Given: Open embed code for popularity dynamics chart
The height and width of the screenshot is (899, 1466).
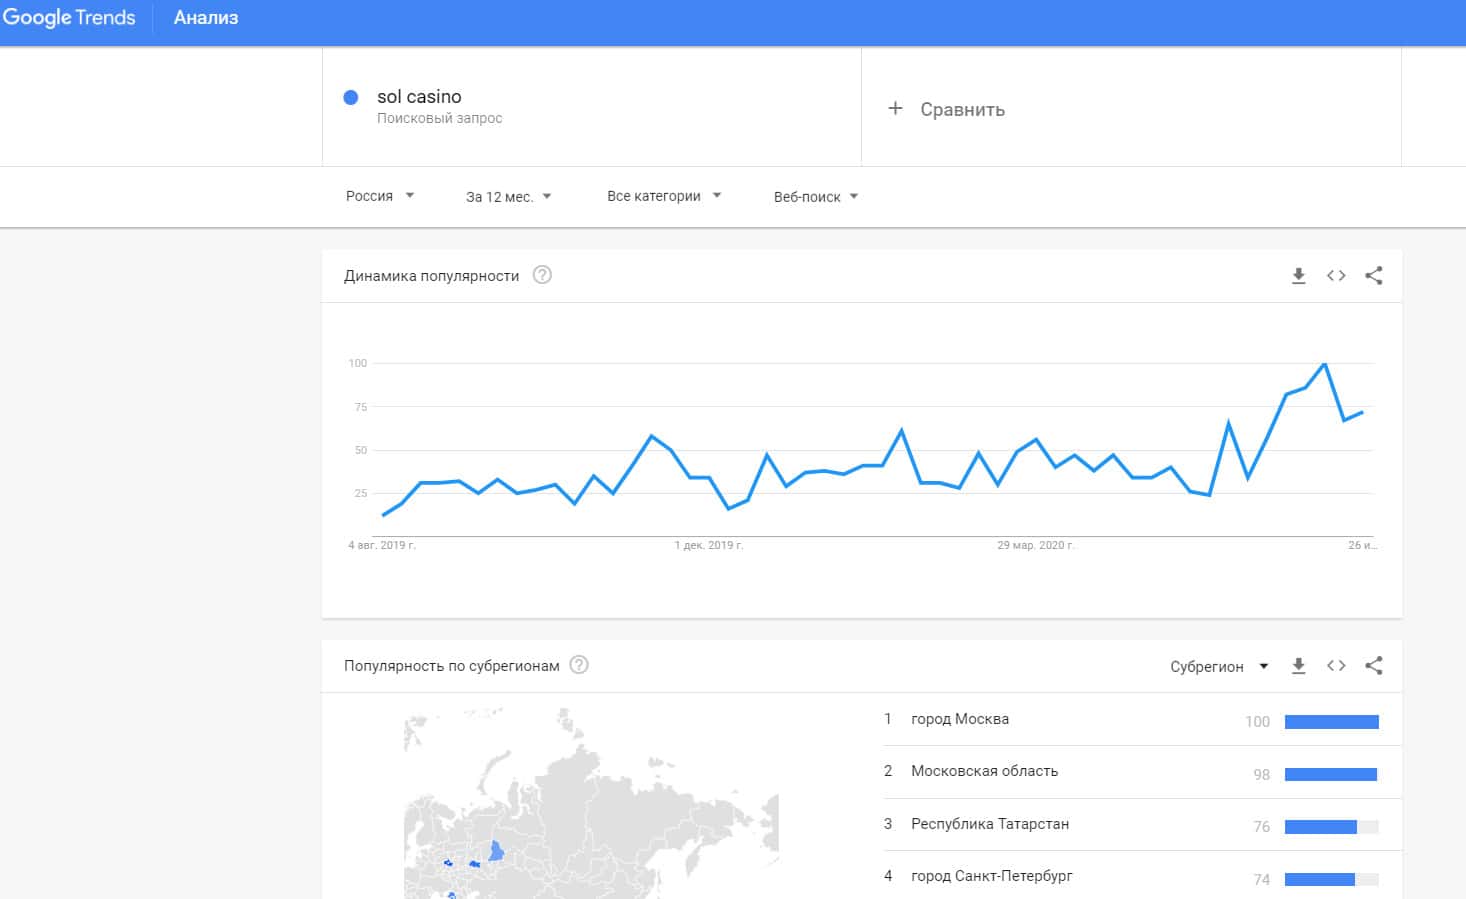Looking at the screenshot, I should (1336, 276).
